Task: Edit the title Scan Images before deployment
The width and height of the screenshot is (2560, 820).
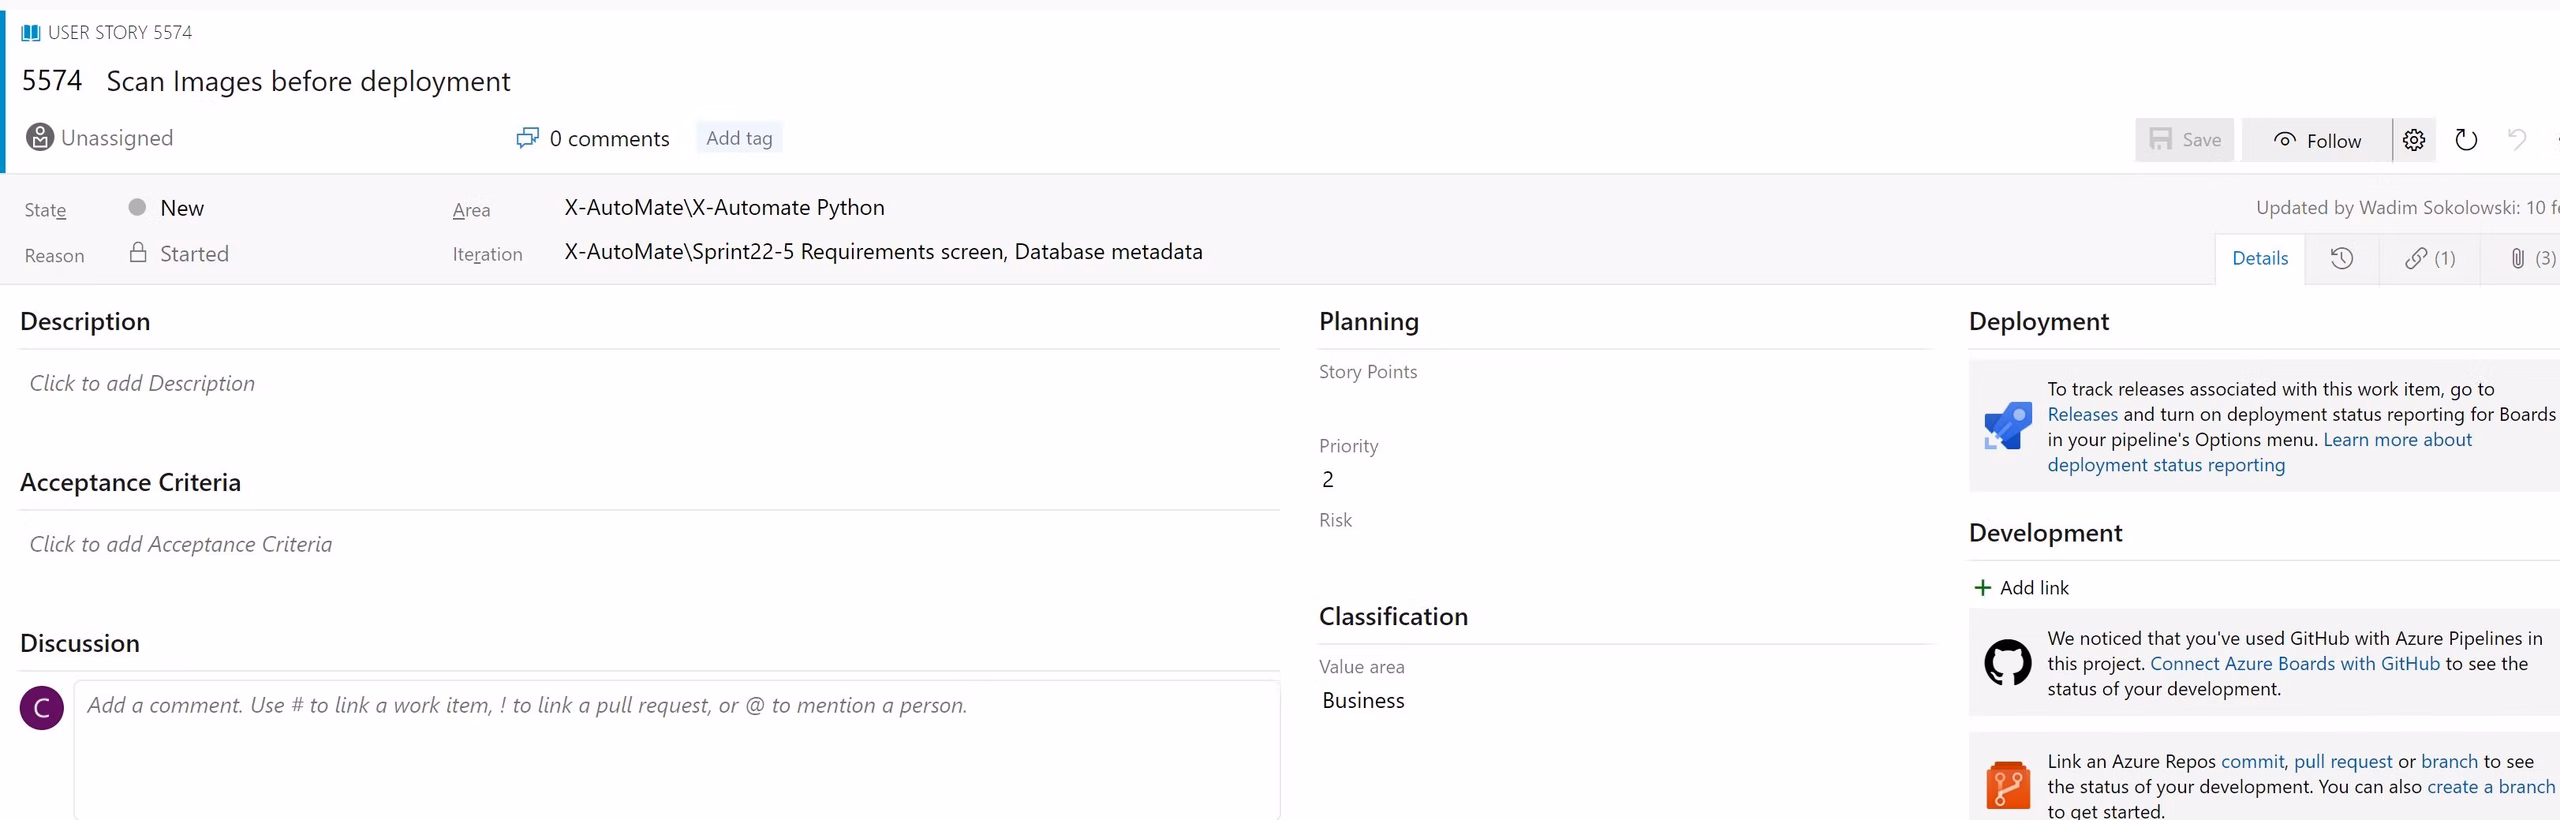Action: (308, 81)
